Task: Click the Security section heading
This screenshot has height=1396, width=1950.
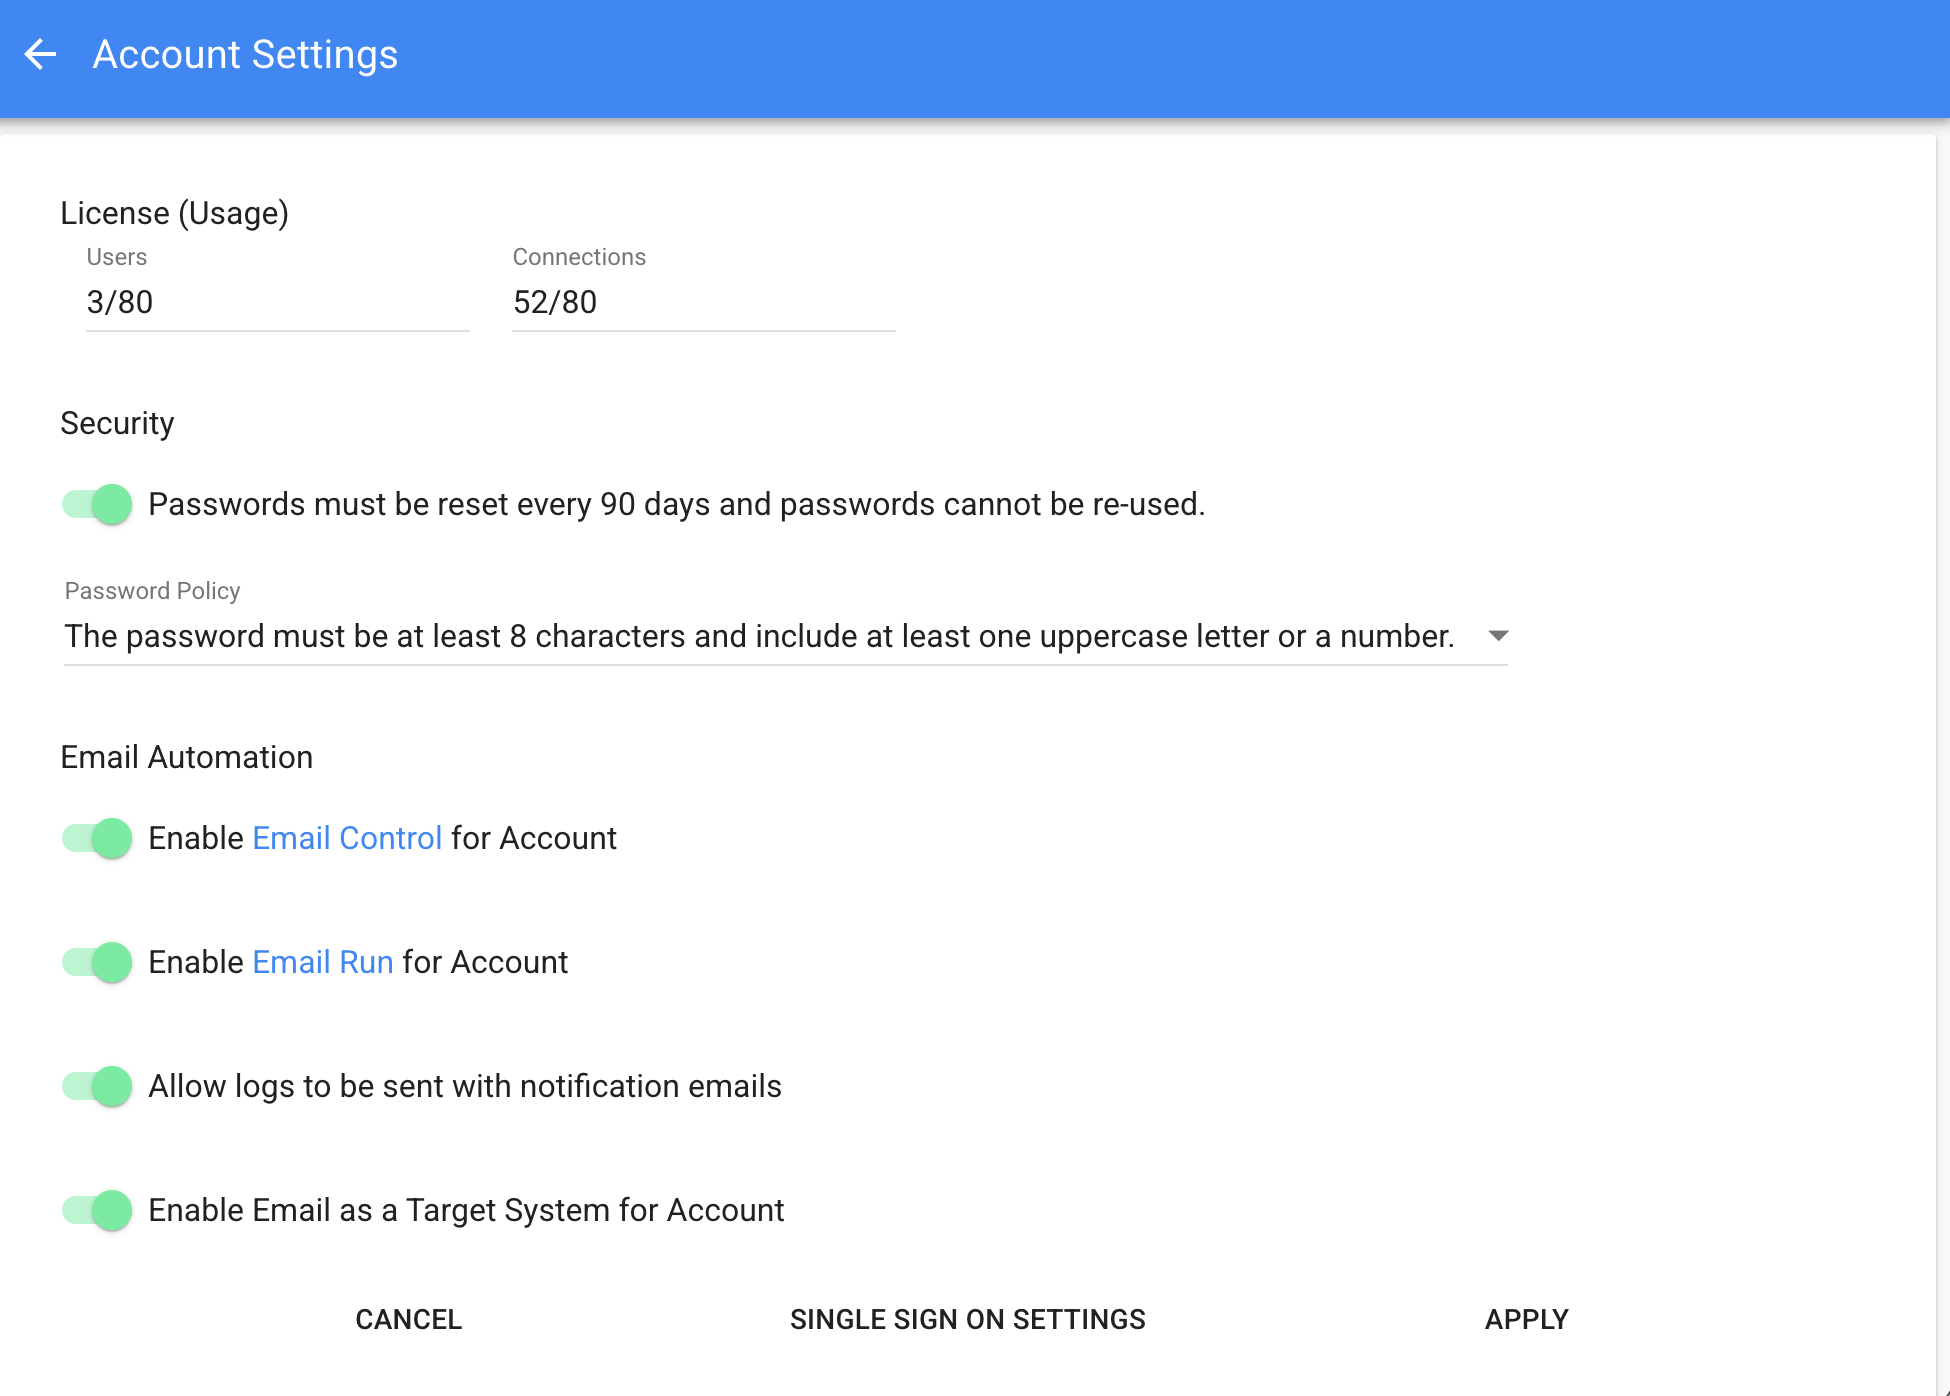Action: [x=117, y=423]
